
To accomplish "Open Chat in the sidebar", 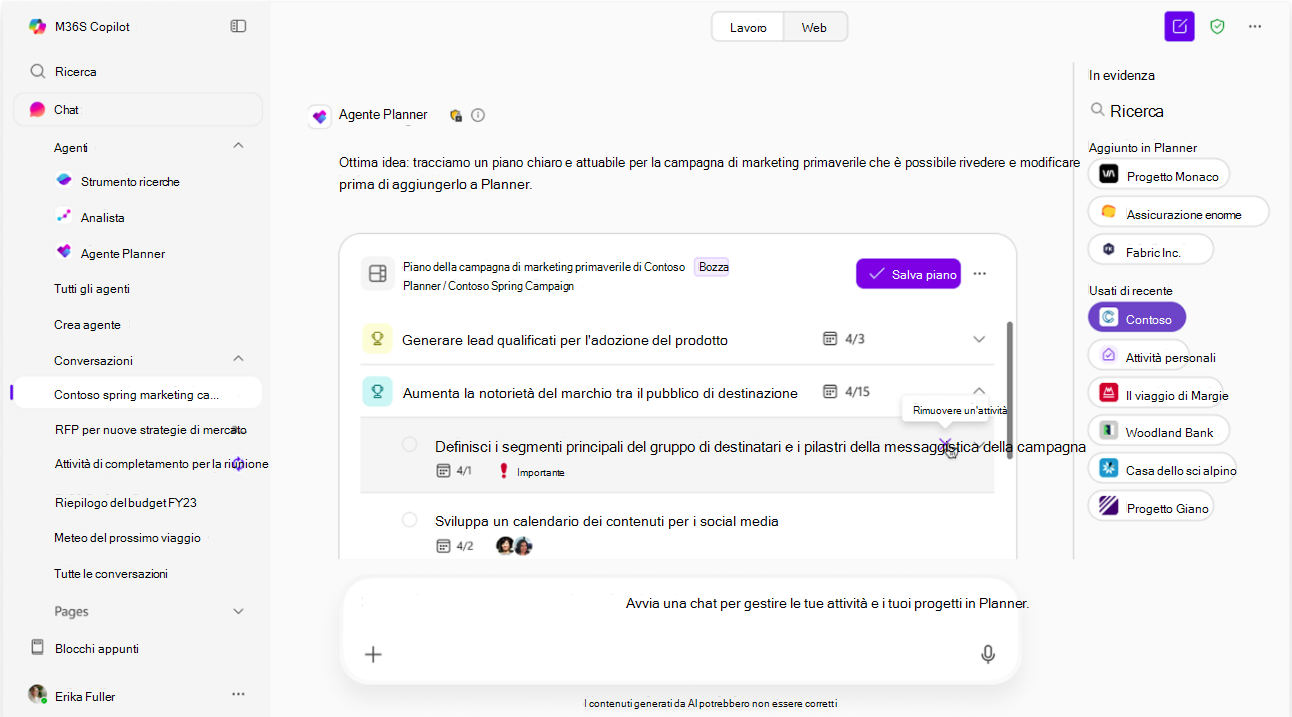I will [x=138, y=109].
